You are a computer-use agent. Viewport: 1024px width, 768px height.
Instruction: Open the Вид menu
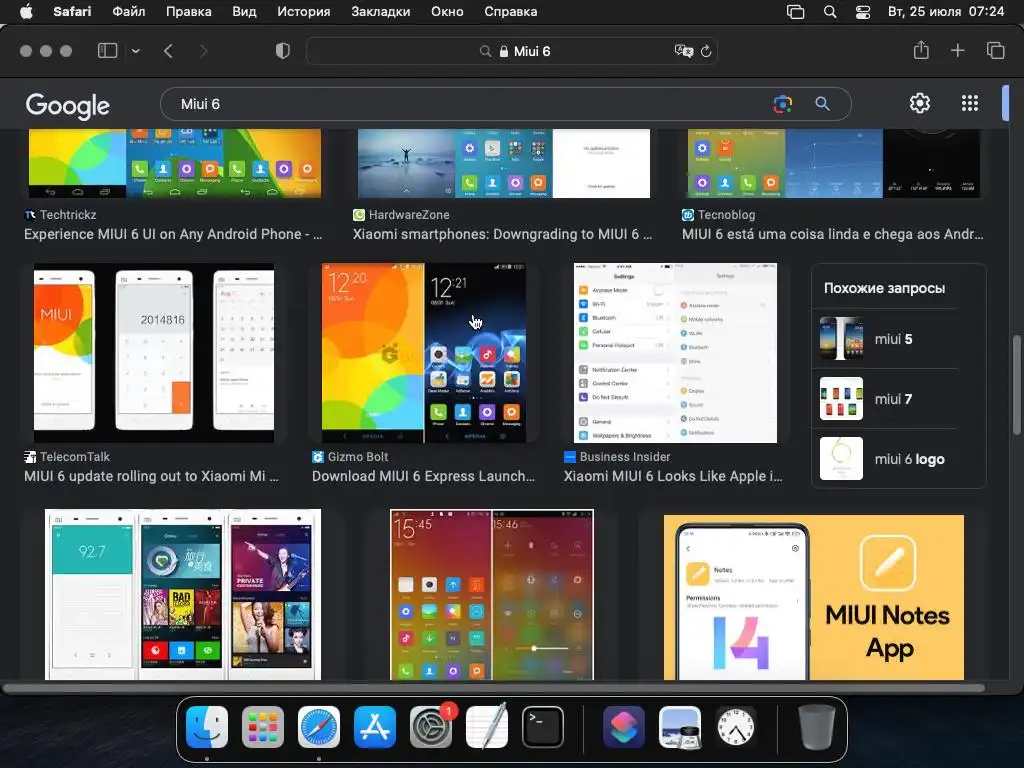pyautogui.click(x=244, y=12)
